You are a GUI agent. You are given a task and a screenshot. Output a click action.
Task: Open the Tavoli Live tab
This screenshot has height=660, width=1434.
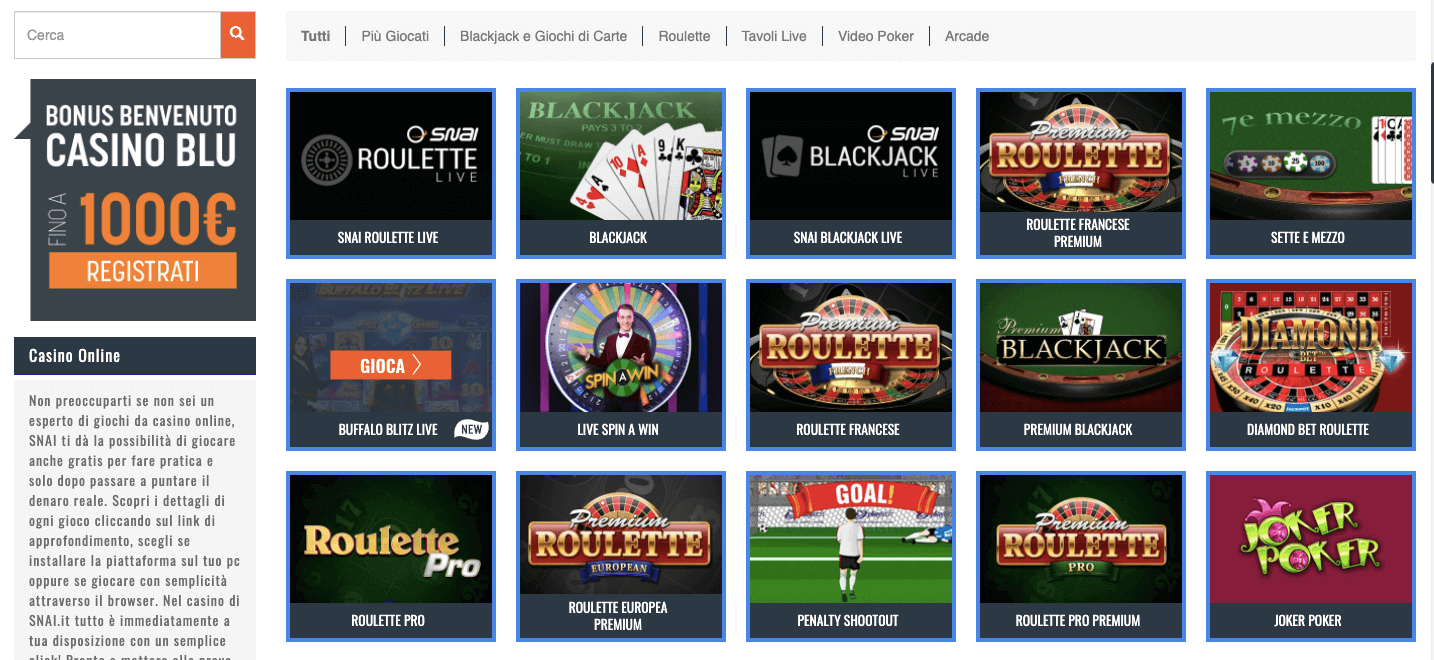click(774, 36)
